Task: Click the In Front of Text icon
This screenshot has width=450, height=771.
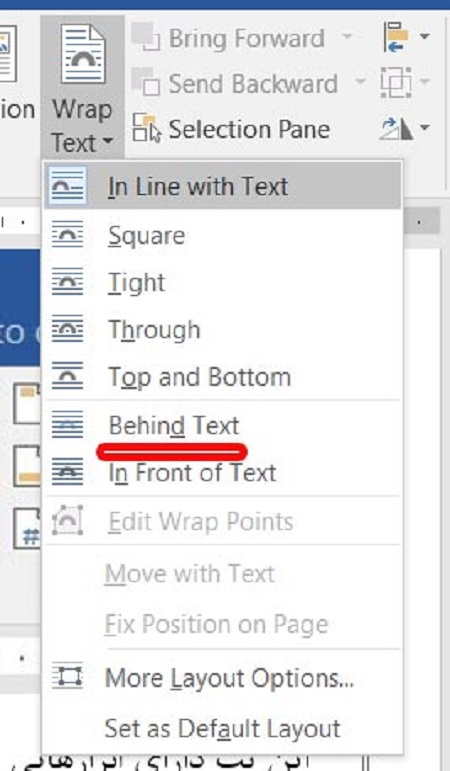Action: [67, 472]
